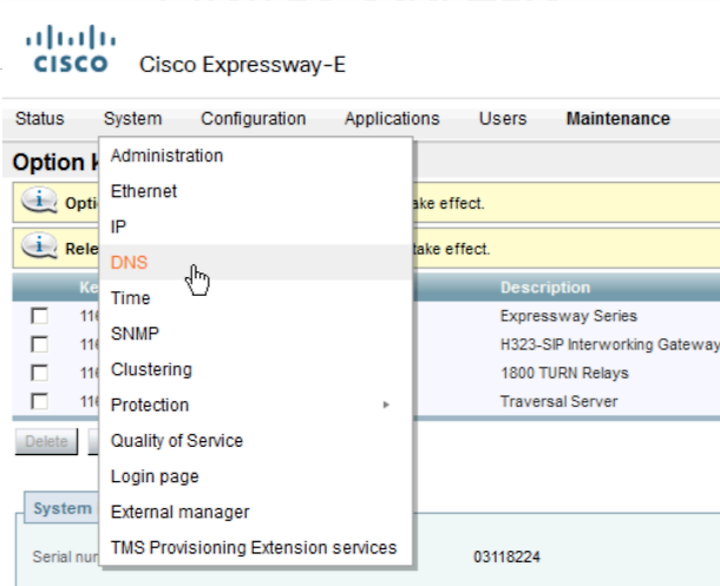Click the Expressway Series description

(568, 316)
